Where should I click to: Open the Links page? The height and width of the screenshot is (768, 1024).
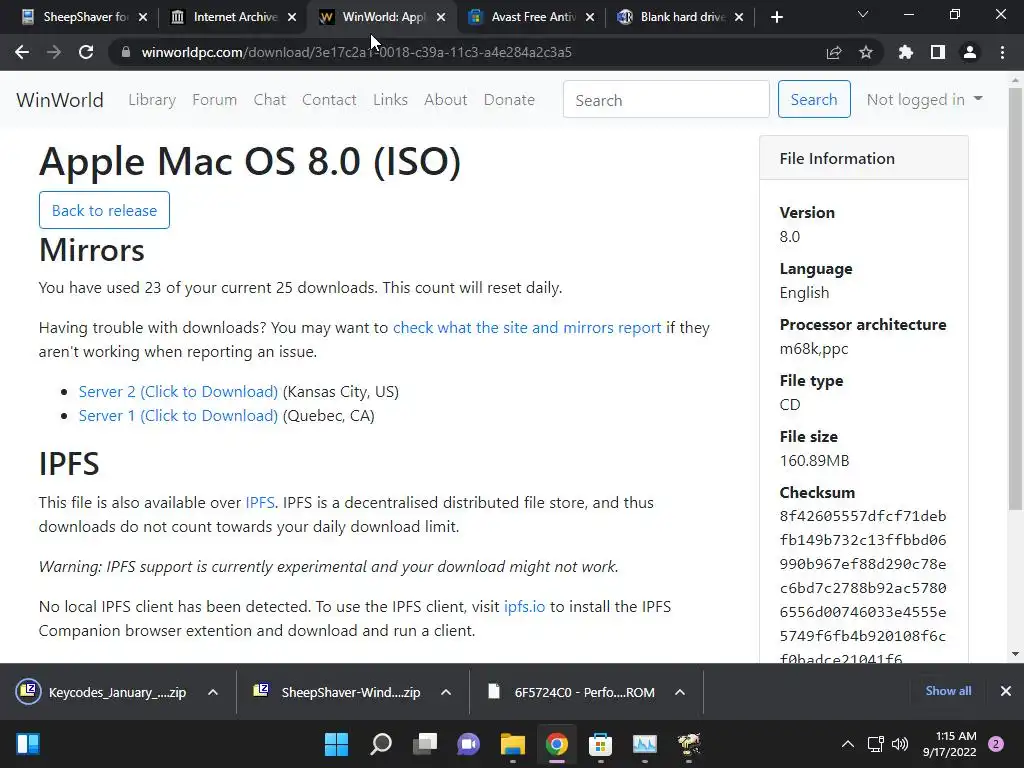click(391, 100)
